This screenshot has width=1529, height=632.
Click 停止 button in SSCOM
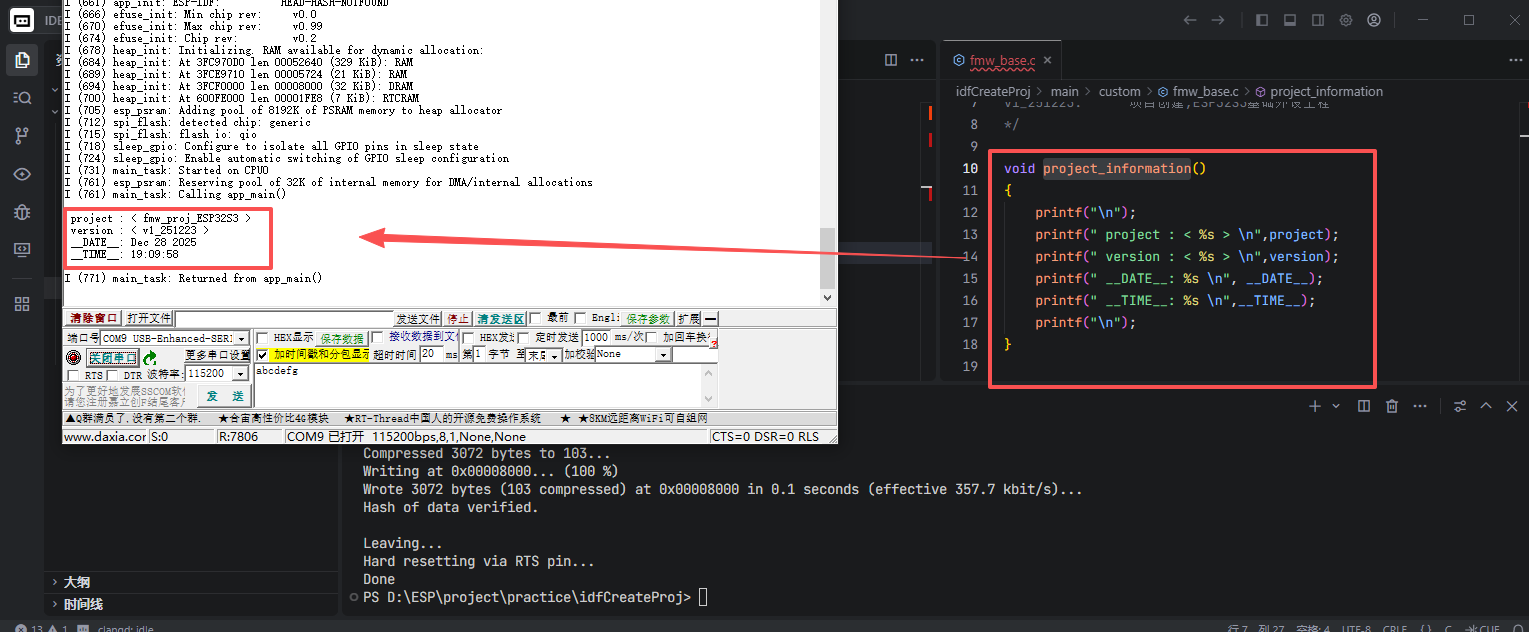tap(458, 318)
